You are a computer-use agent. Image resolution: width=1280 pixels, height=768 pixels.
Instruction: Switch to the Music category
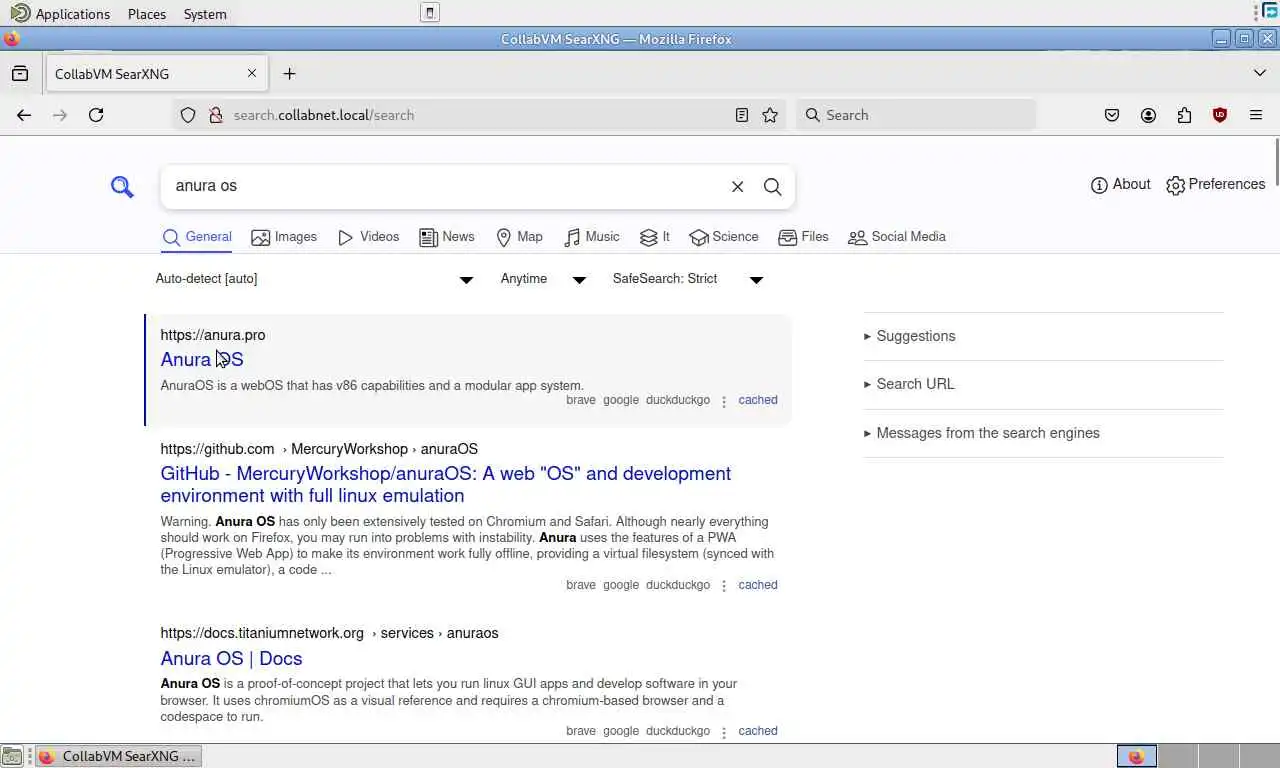(x=591, y=237)
